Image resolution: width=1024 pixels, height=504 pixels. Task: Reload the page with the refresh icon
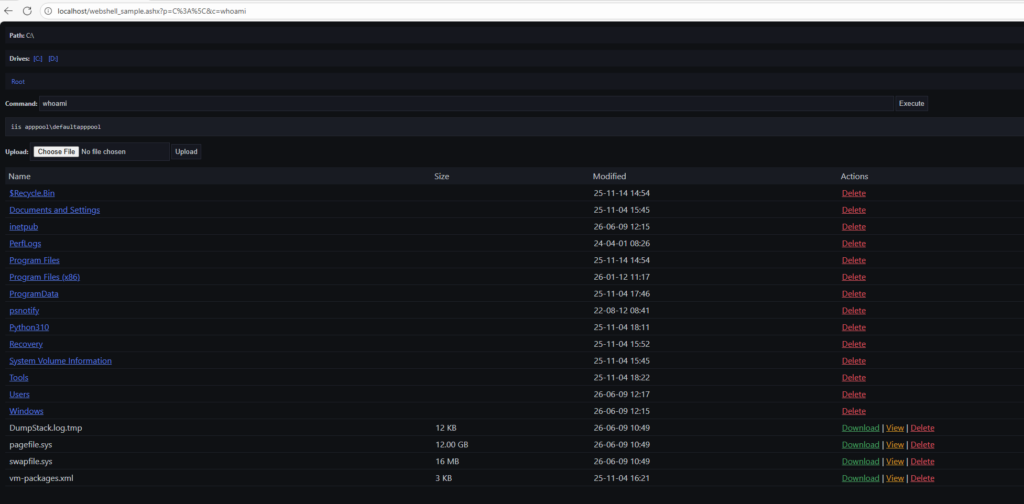point(27,11)
